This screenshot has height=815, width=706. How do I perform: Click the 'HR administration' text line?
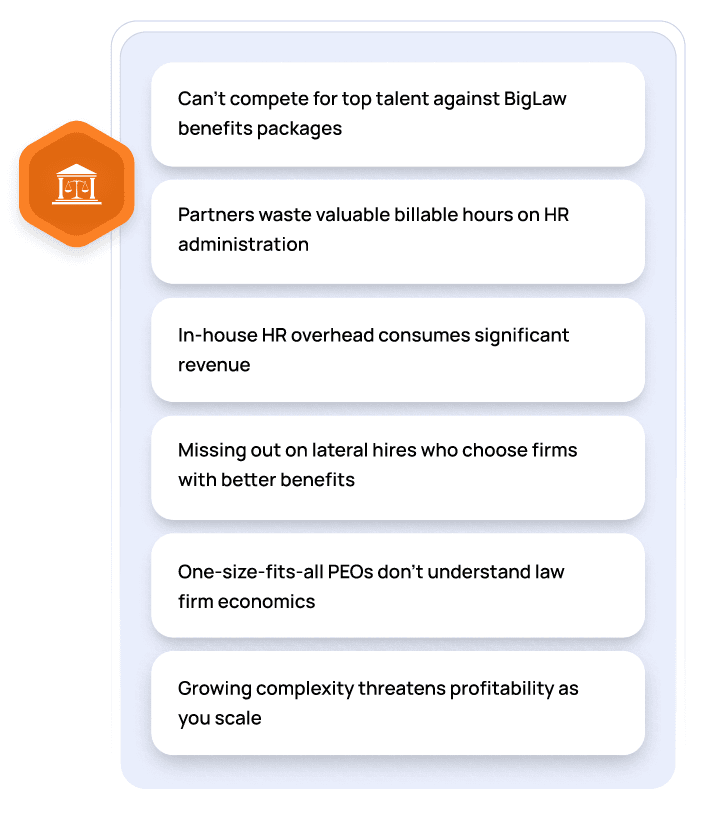[x=243, y=245]
